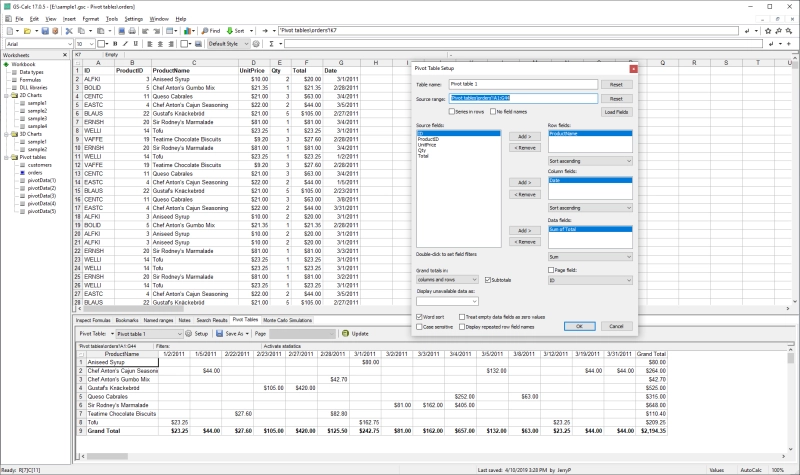Screen dimensions: 800x475
Task: Click Reset beside the Table name
Action: [x=616, y=85]
